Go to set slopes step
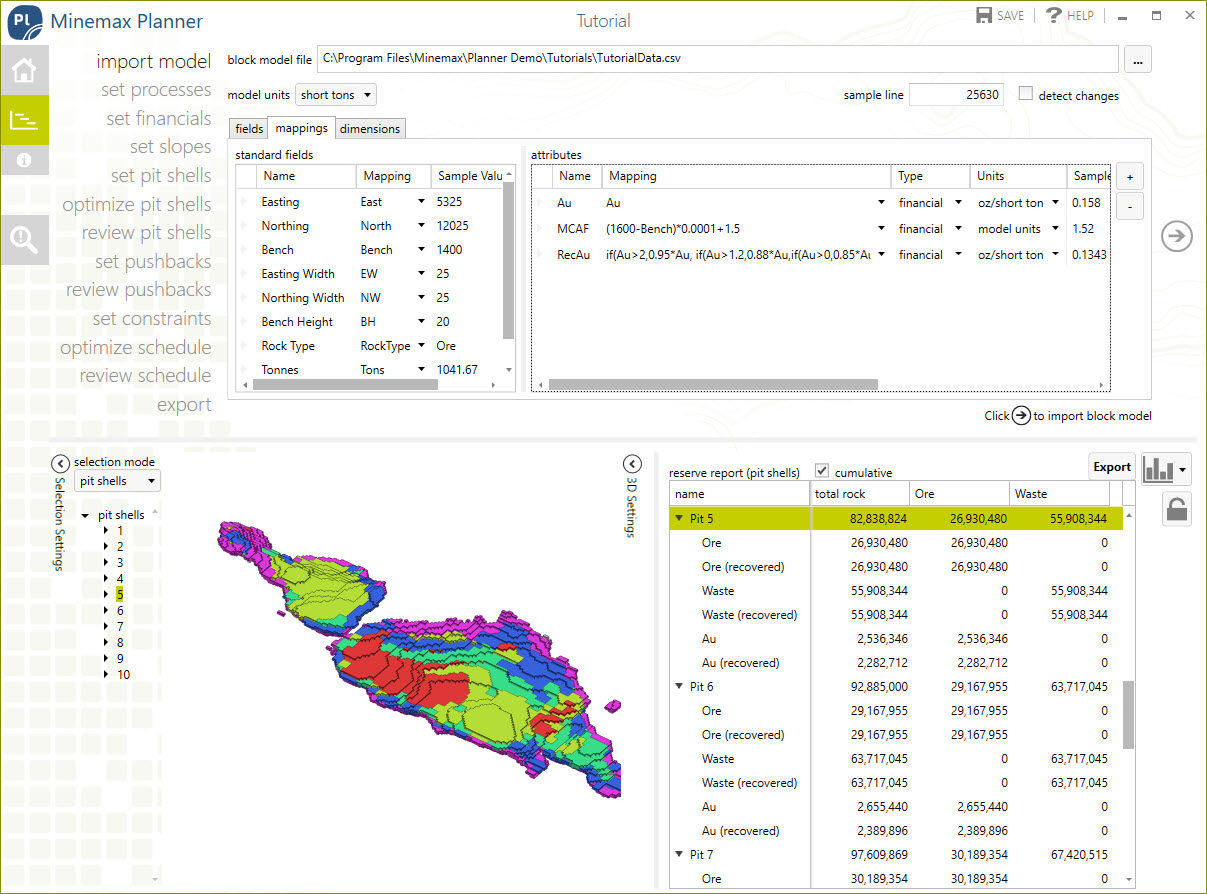 tap(171, 148)
